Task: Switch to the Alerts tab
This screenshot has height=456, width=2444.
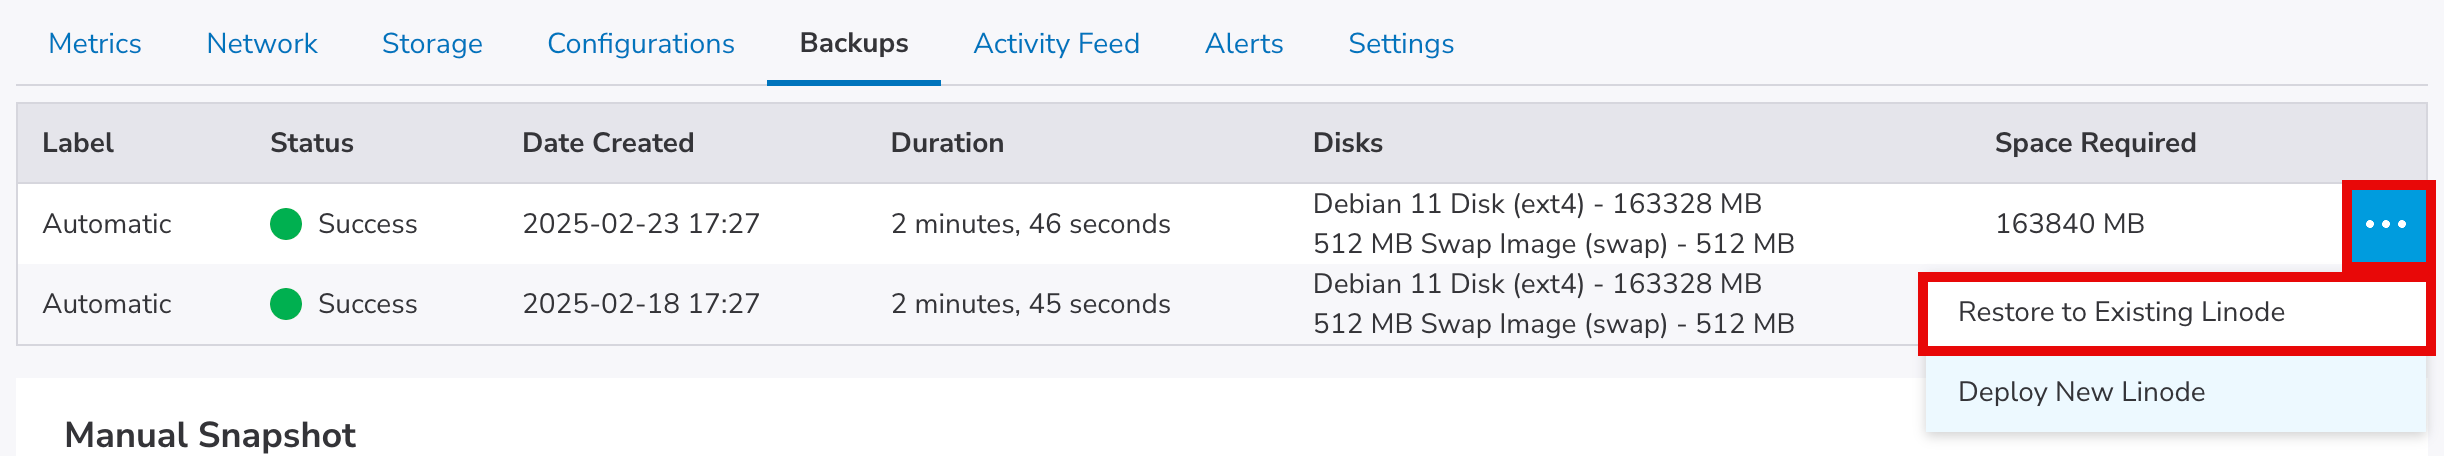Action: (1244, 44)
